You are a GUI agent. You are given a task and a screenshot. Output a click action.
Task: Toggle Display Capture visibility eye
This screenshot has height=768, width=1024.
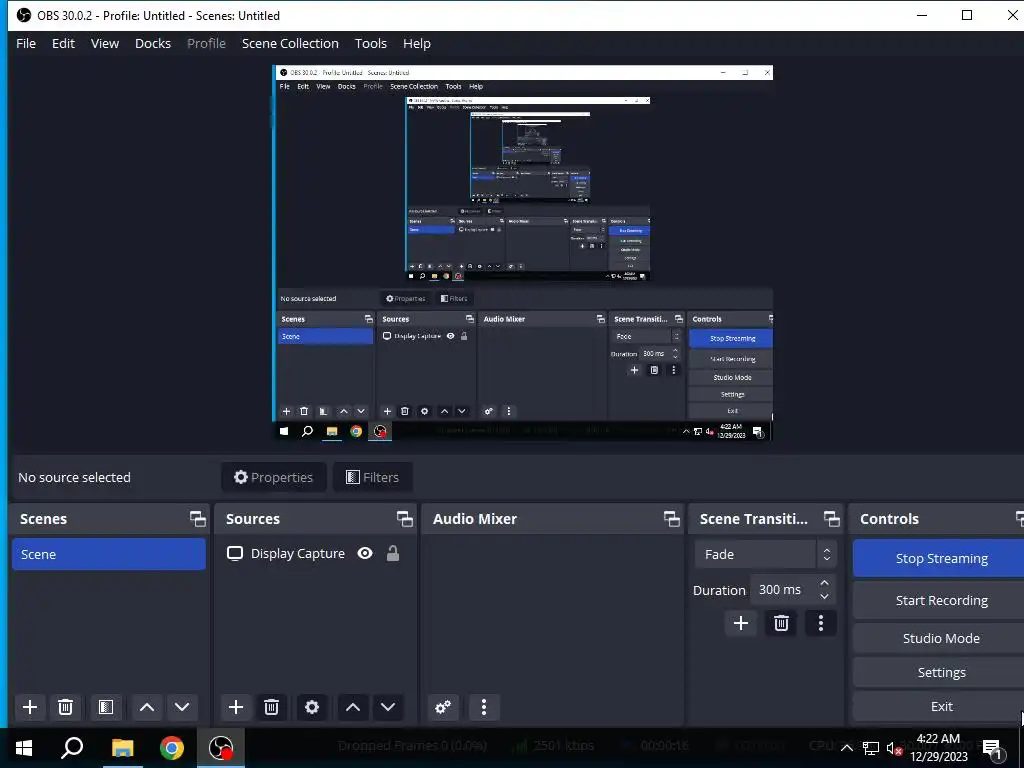pos(365,554)
